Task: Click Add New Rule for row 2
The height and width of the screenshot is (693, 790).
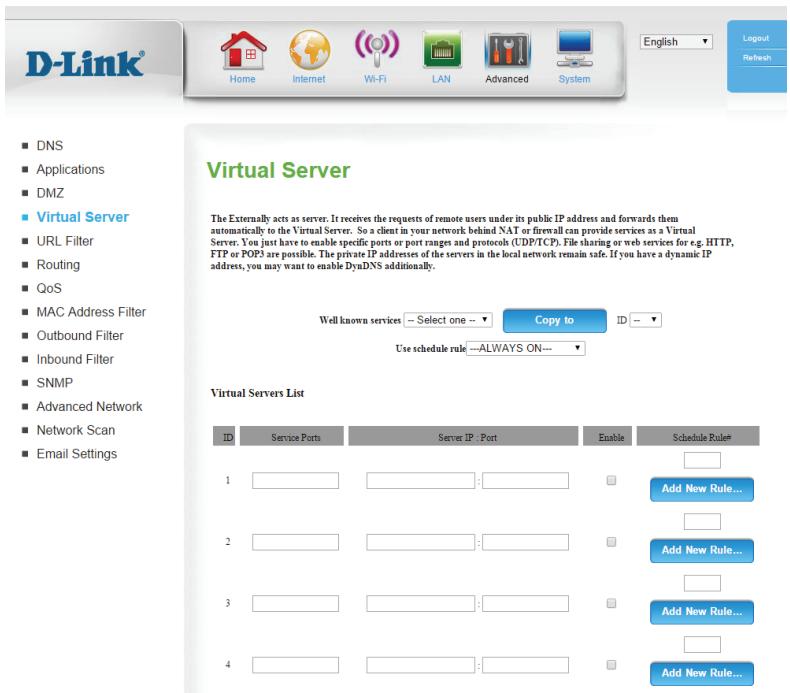Action: point(702,550)
